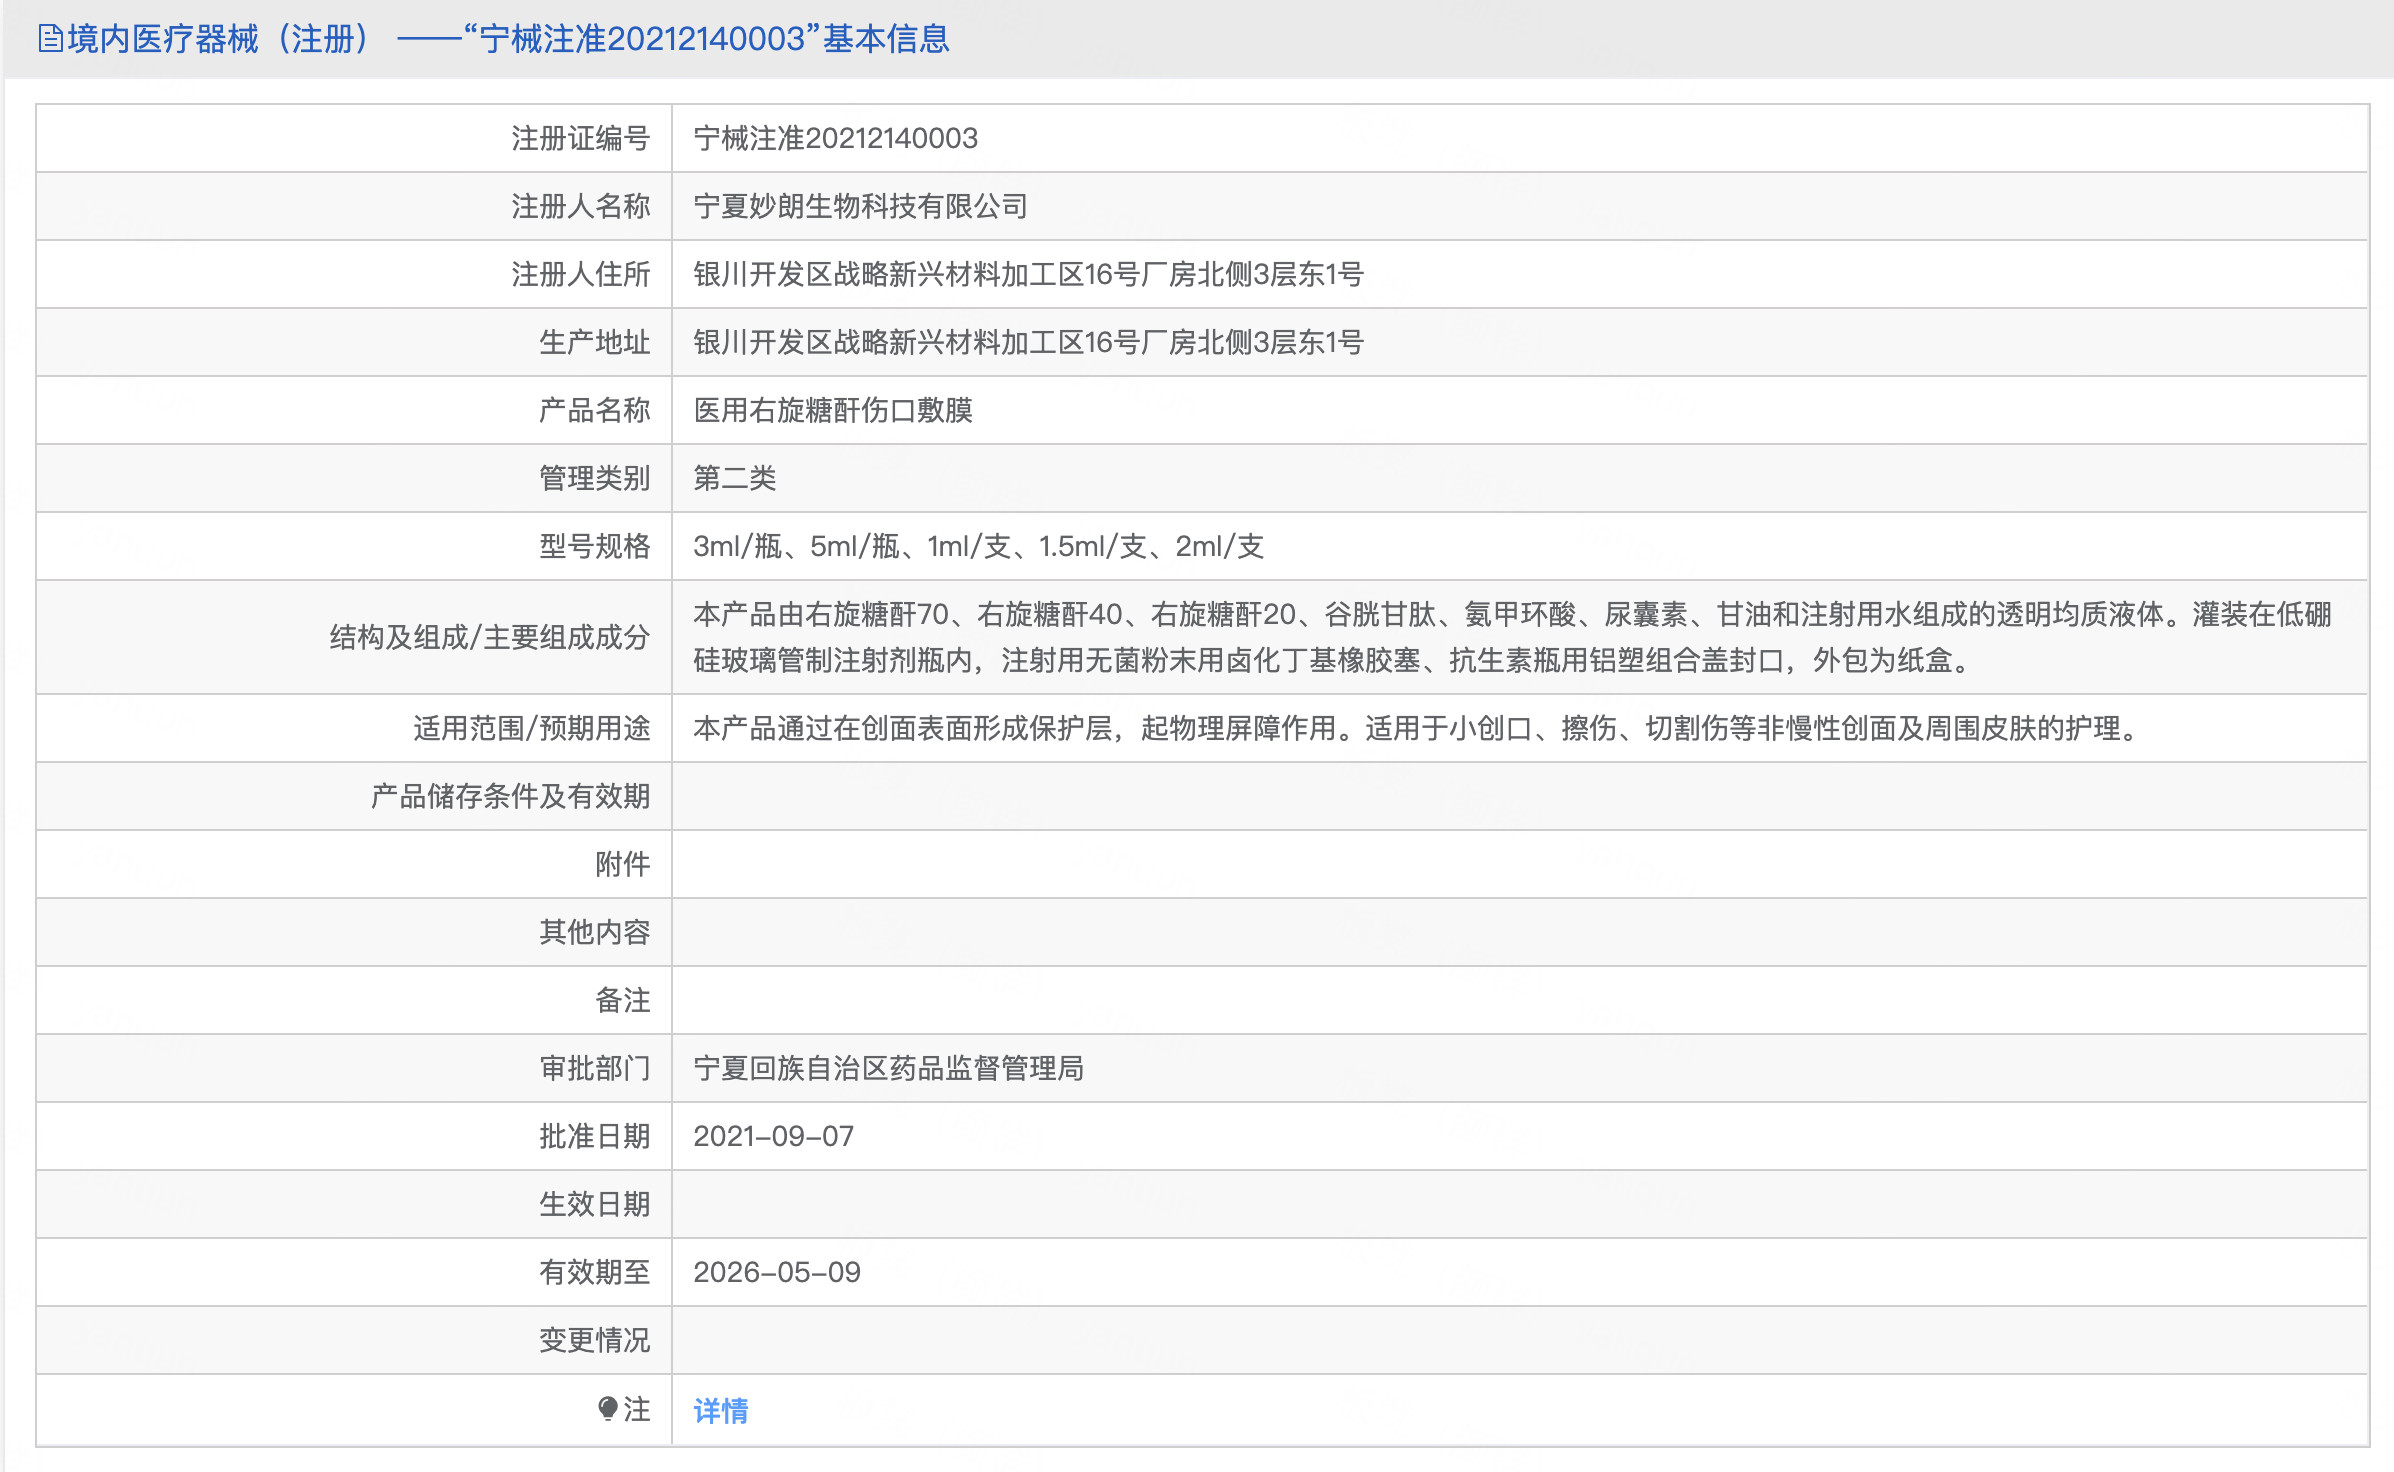This screenshot has height=1472, width=2394.
Task: Click the 附件 label
Action: [x=623, y=864]
